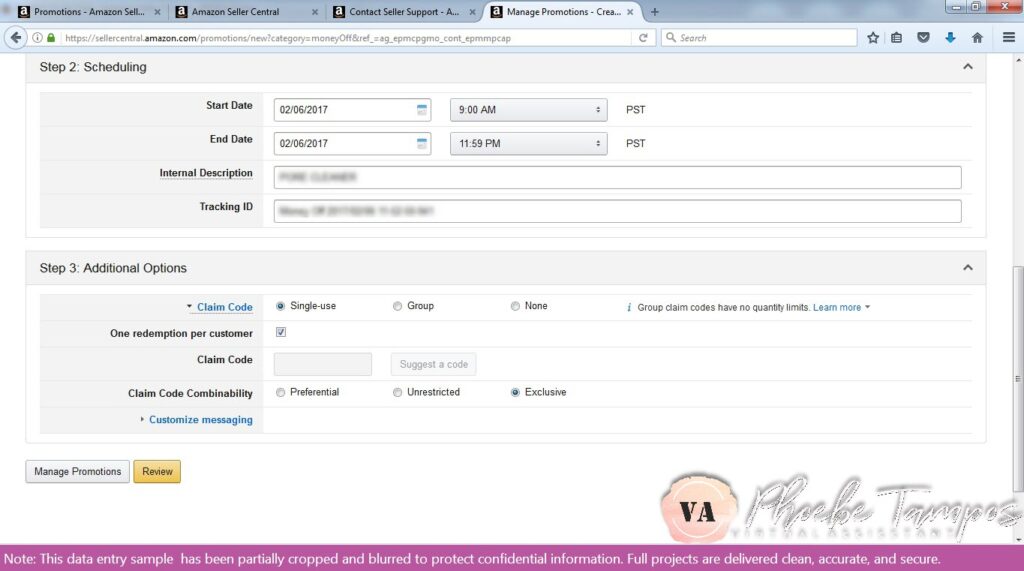Viewport: 1024px width, 571px height.
Task: Select Group claim code option
Action: [397, 306]
